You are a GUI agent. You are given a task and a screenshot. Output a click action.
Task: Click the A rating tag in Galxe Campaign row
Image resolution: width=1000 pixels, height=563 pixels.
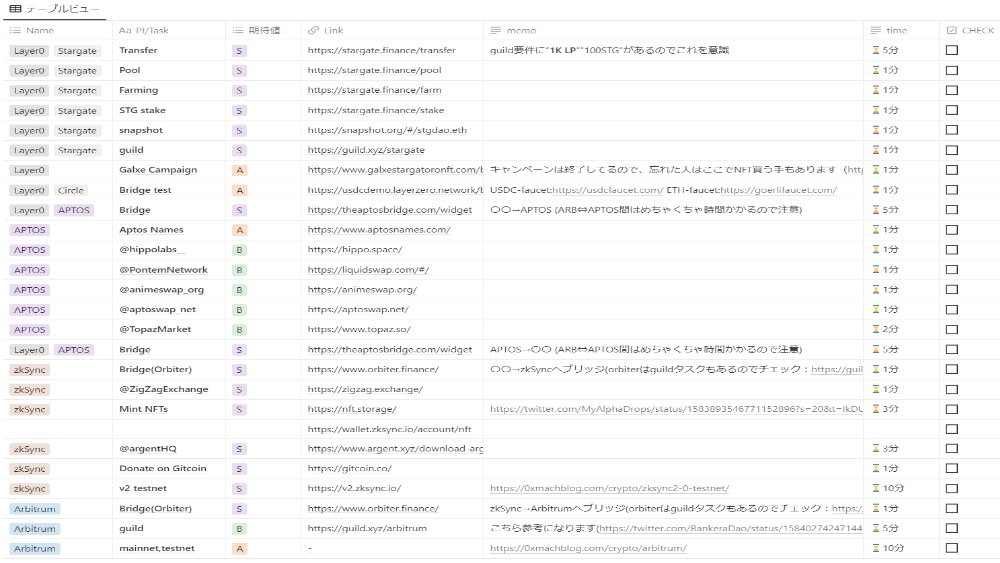coord(239,170)
